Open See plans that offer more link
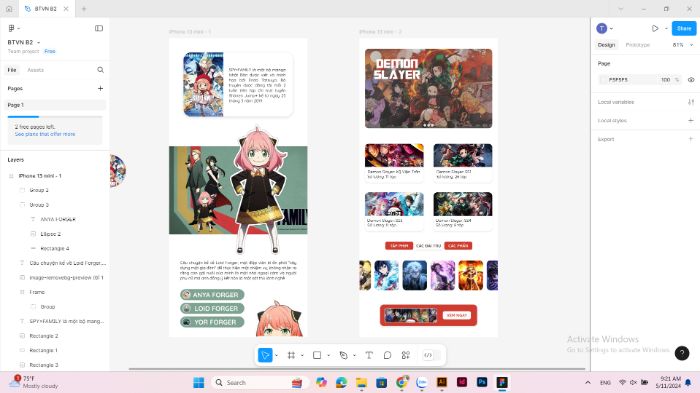700x393 pixels. pos(45,134)
